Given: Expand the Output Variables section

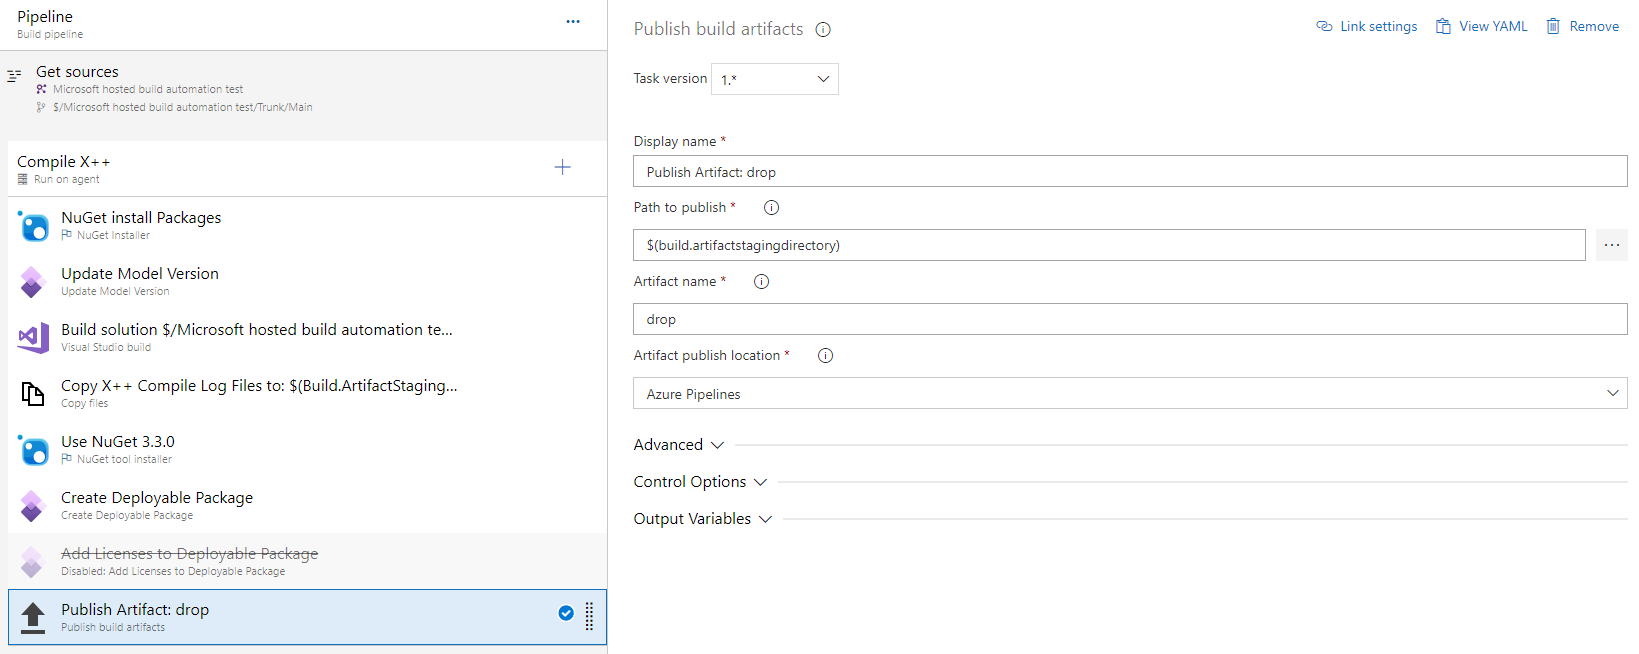Looking at the screenshot, I should [703, 519].
